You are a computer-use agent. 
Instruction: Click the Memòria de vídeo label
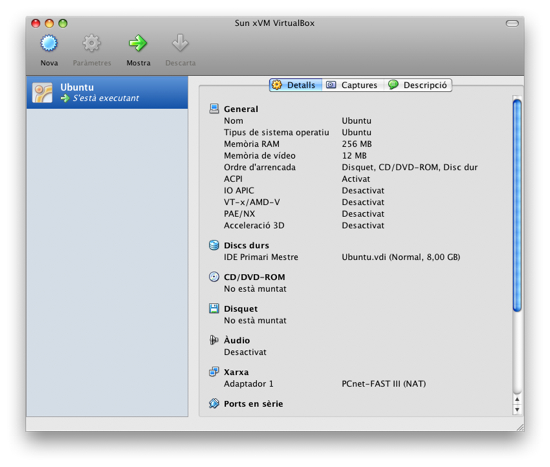(260, 155)
